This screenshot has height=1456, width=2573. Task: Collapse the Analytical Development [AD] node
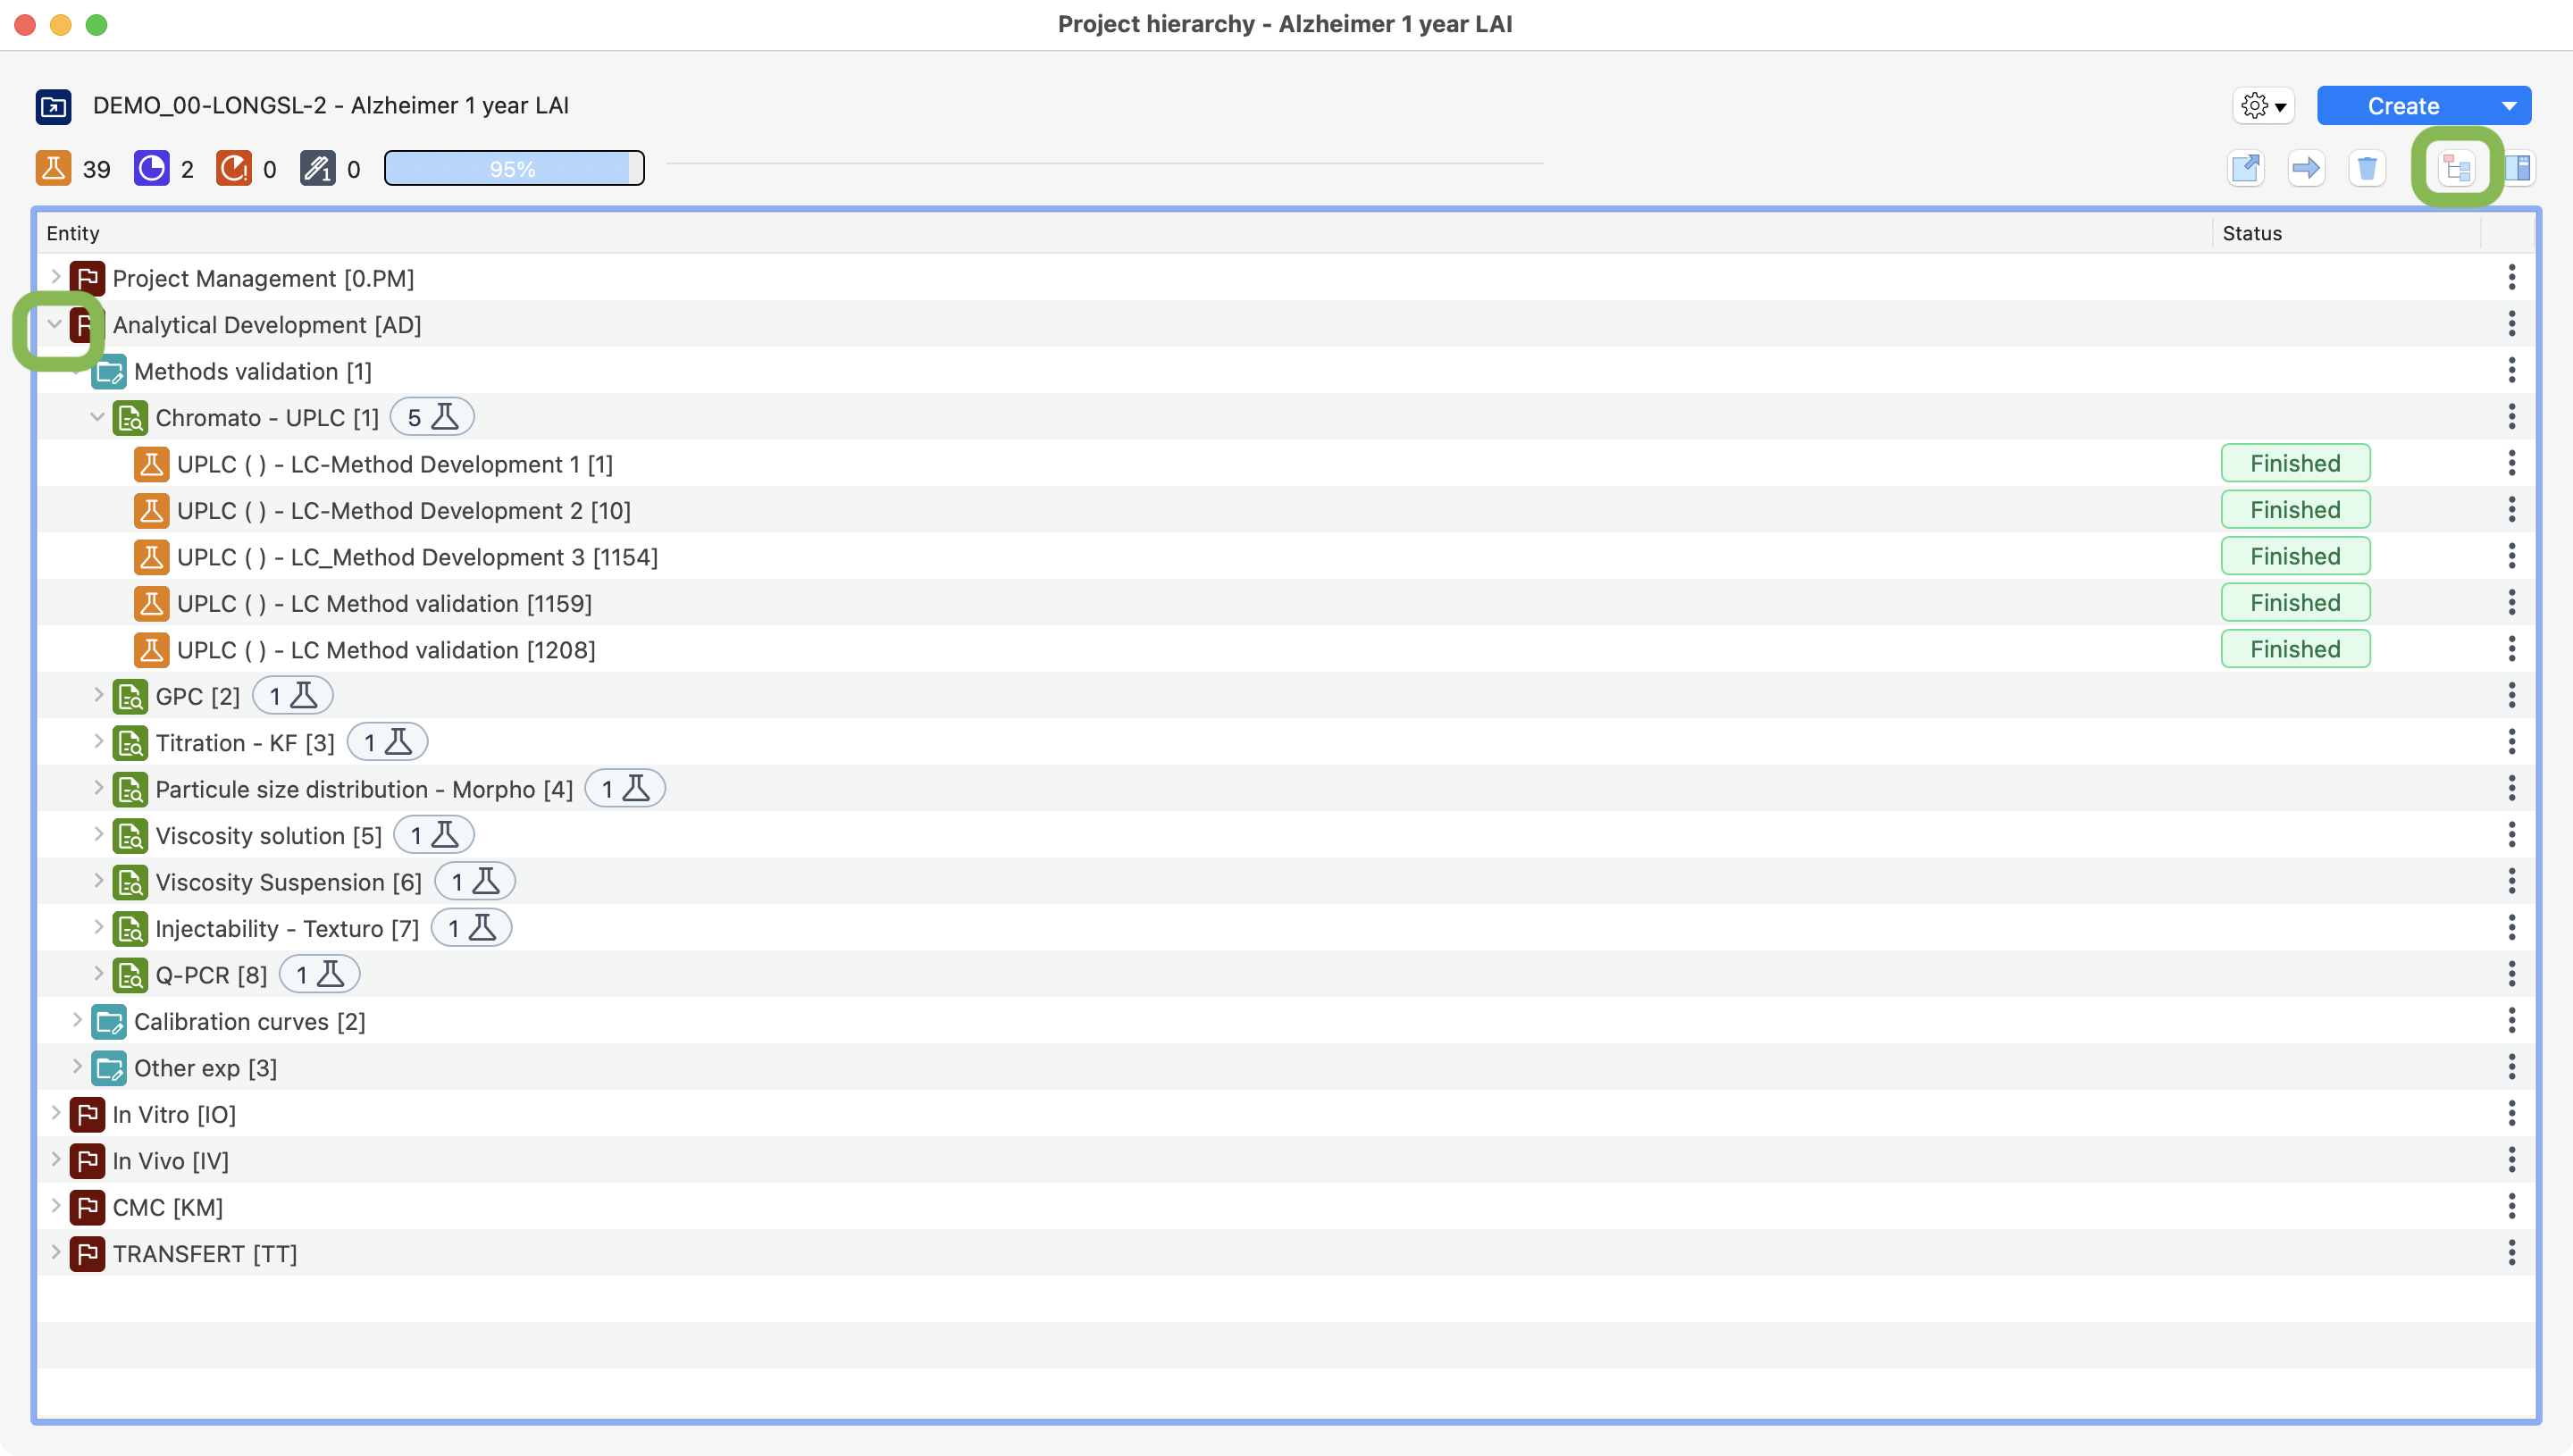55,324
